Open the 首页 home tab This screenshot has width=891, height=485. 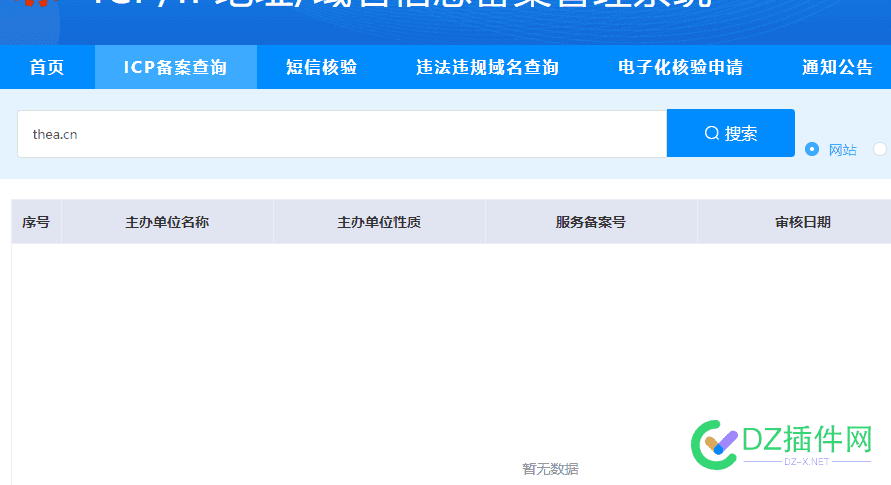coord(47,67)
